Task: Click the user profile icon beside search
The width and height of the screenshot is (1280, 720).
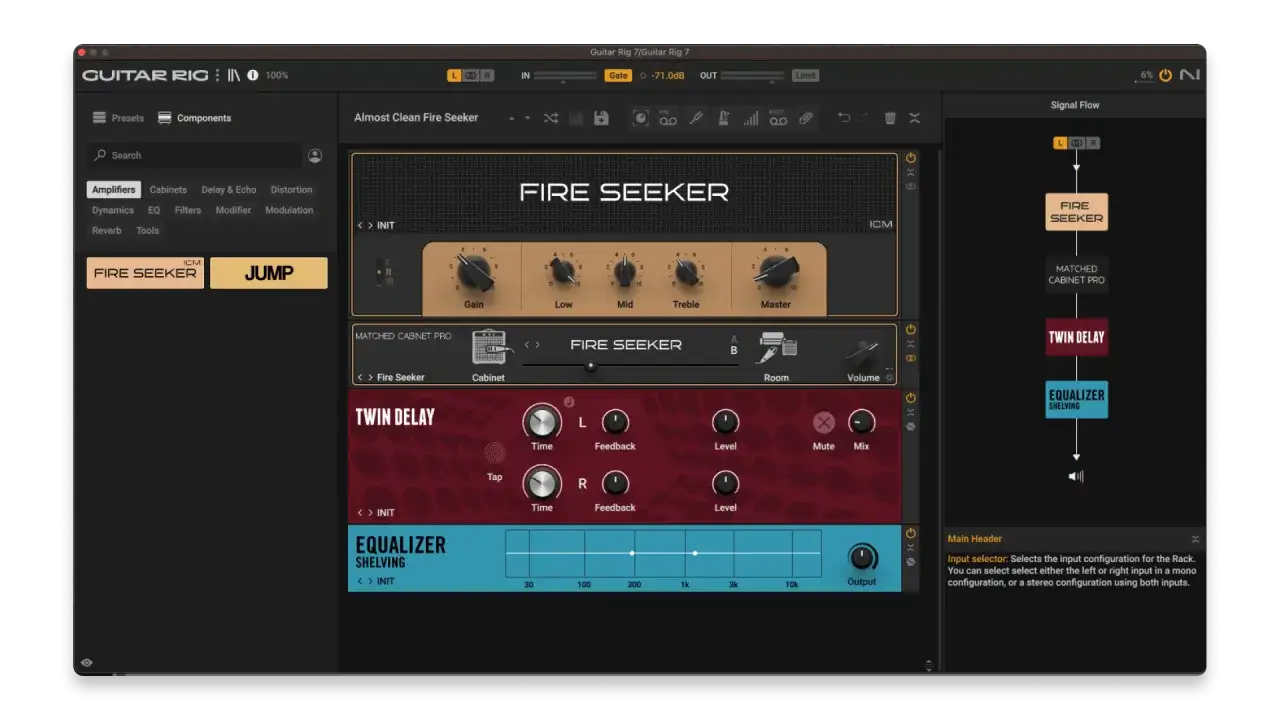Action: 315,155
